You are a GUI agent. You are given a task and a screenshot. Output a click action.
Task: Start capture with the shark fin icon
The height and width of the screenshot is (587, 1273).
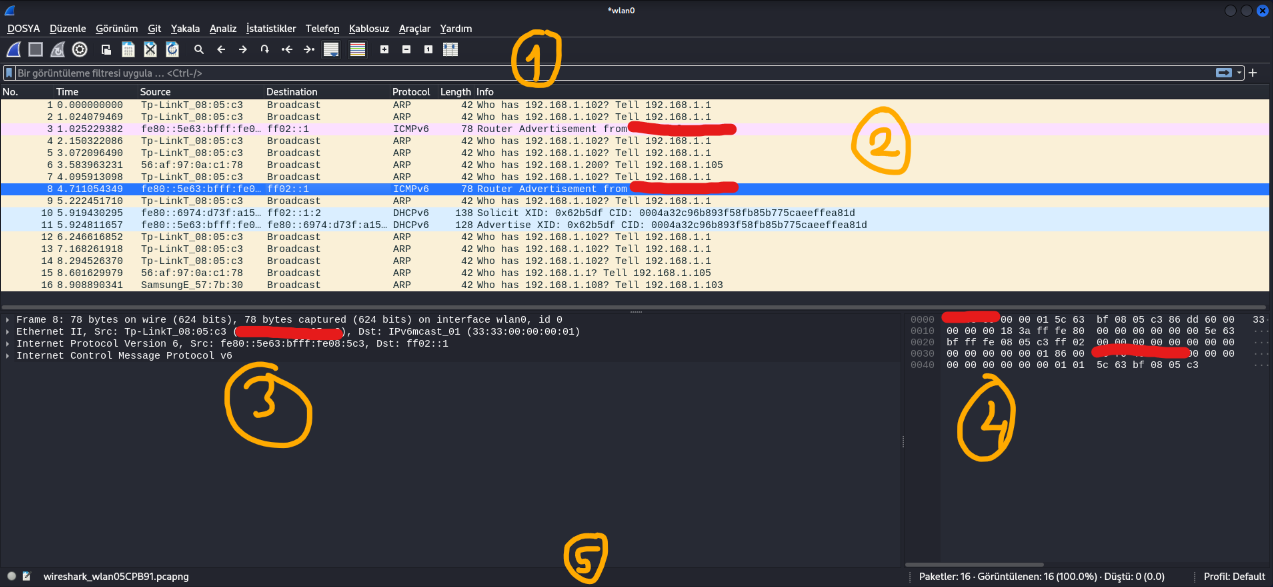13,48
